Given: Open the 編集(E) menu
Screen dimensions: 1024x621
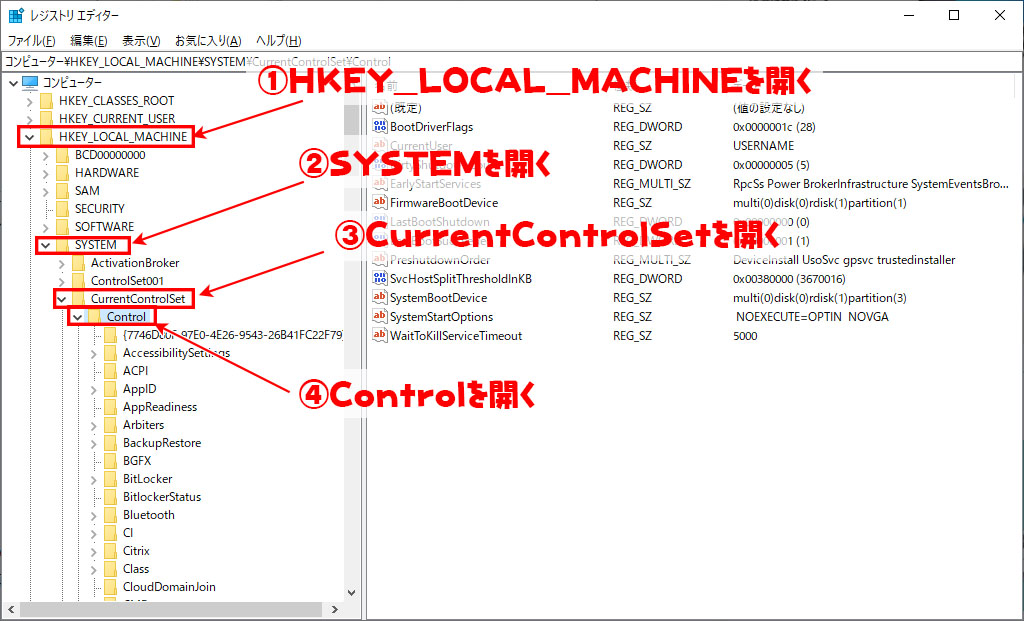Looking at the screenshot, I should 89,40.
